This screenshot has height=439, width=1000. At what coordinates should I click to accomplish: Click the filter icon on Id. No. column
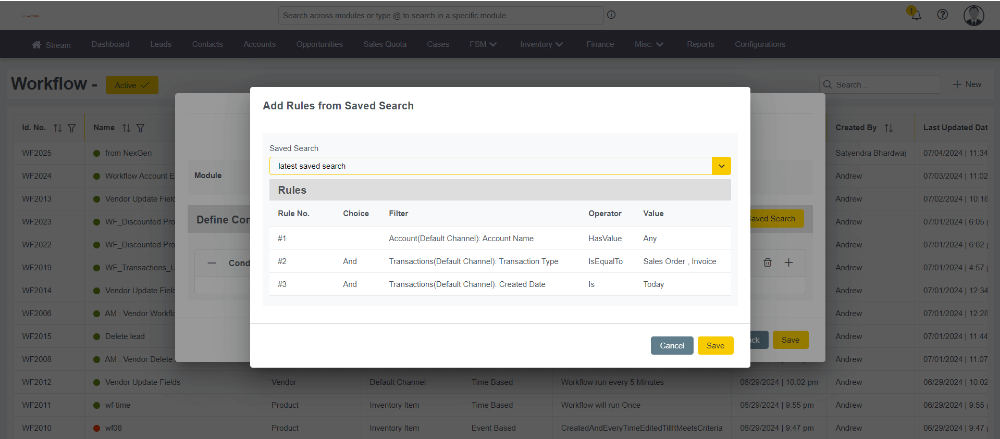(x=72, y=128)
